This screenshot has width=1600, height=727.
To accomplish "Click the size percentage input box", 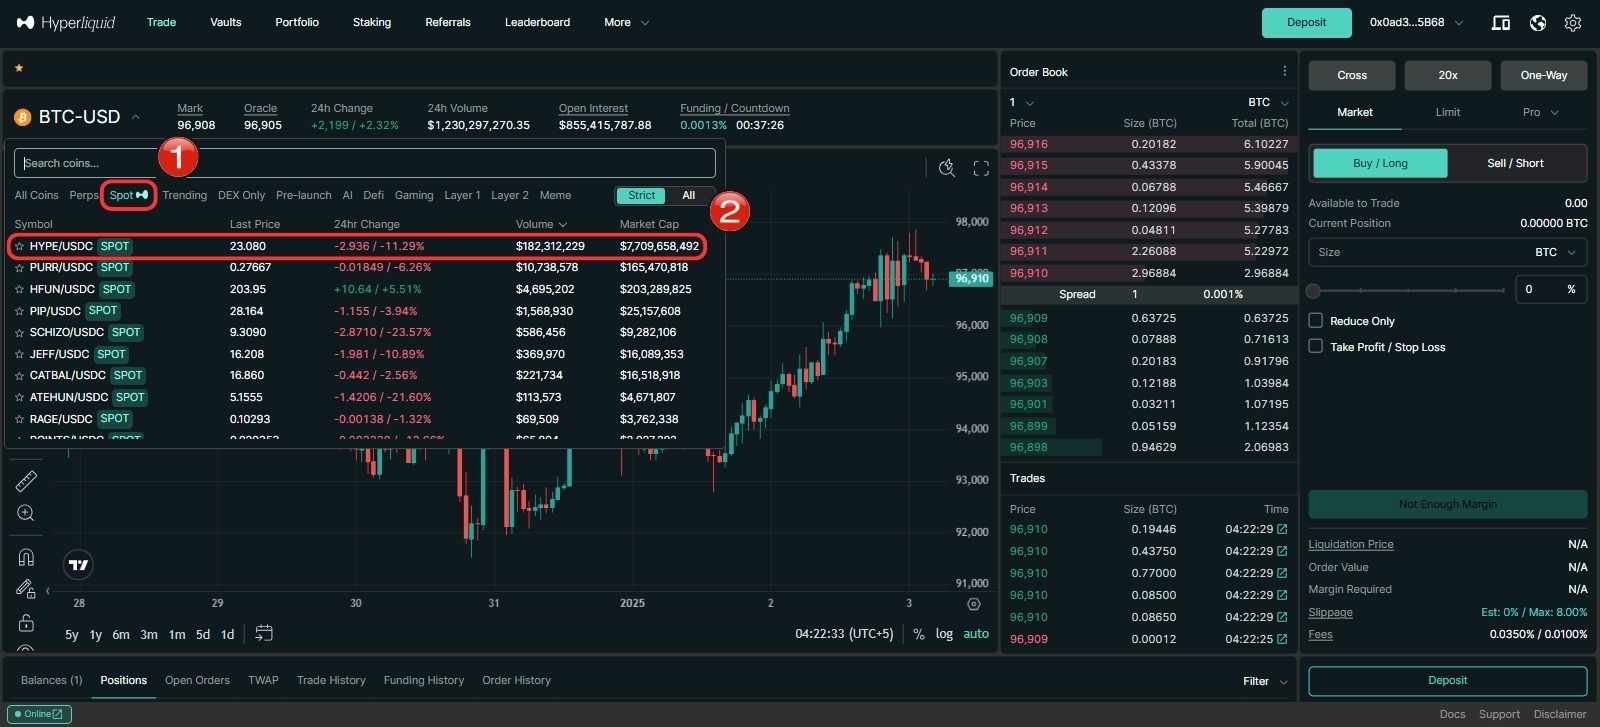I will coord(1550,289).
